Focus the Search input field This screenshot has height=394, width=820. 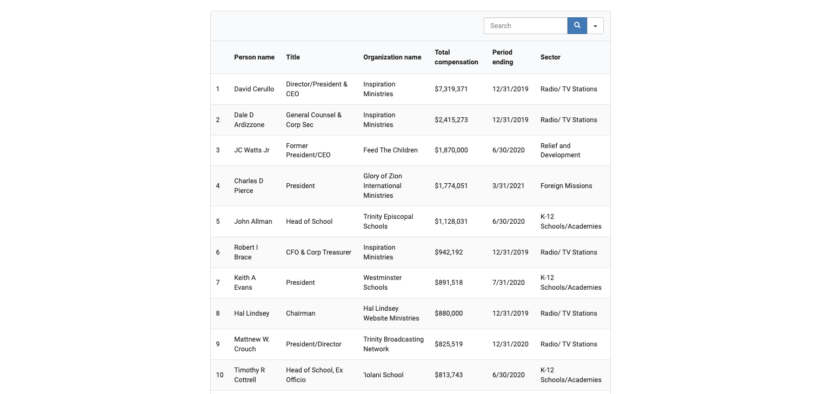[x=526, y=26]
